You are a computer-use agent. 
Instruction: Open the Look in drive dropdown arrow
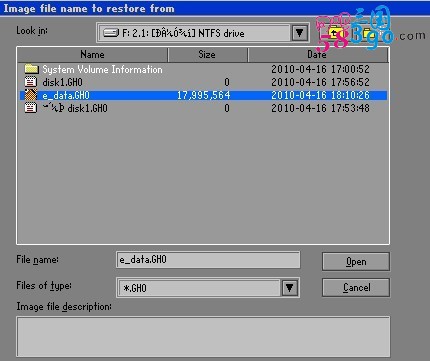(x=299, y=33)
